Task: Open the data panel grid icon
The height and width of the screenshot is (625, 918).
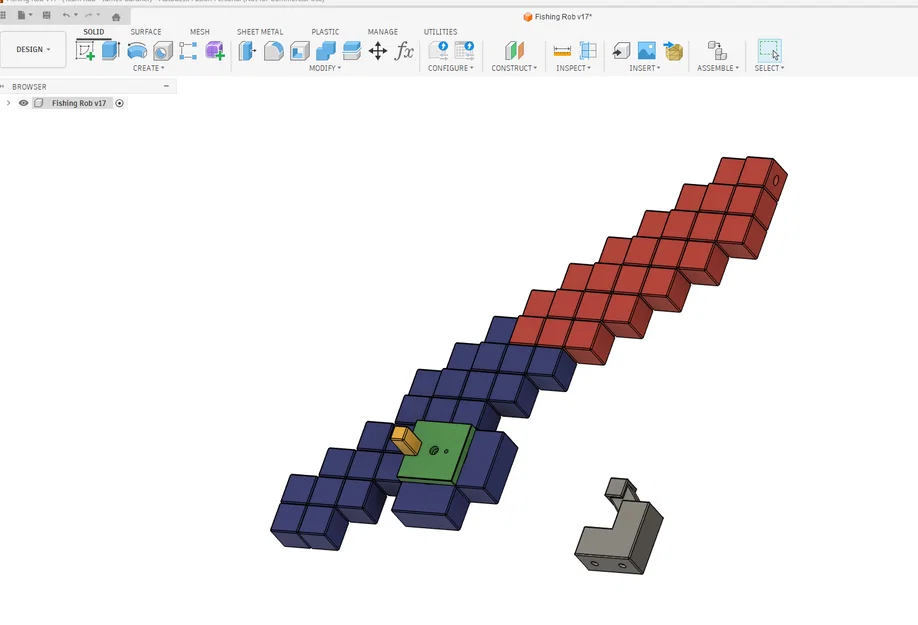Action: coord(3,15)
